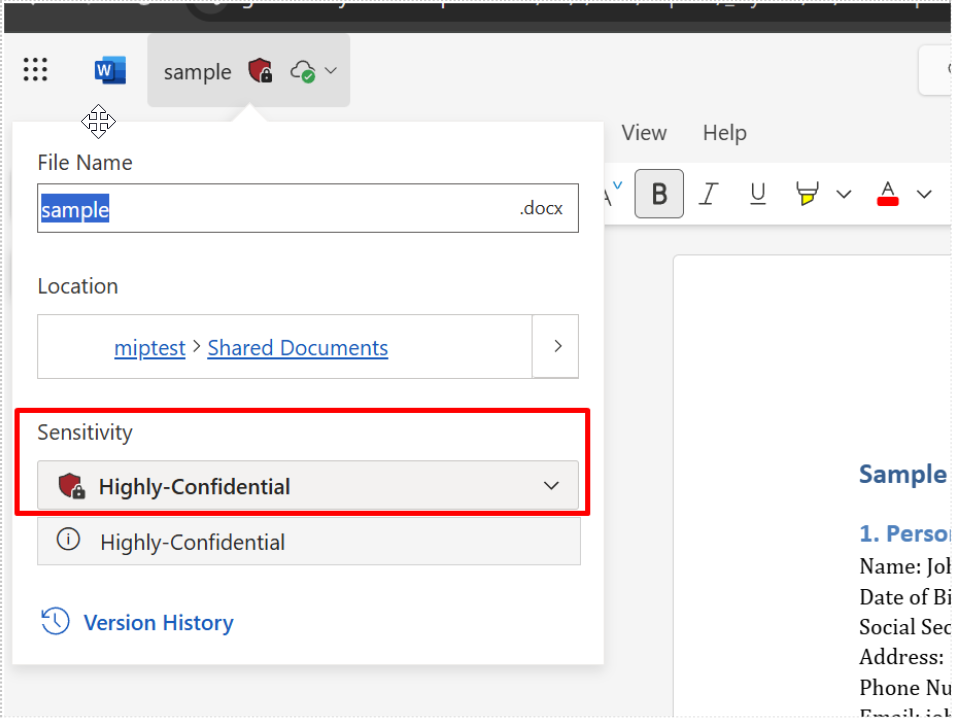The image size is (953, 722).
Task: Click the Version History clock icon
Action: [55, 622]
